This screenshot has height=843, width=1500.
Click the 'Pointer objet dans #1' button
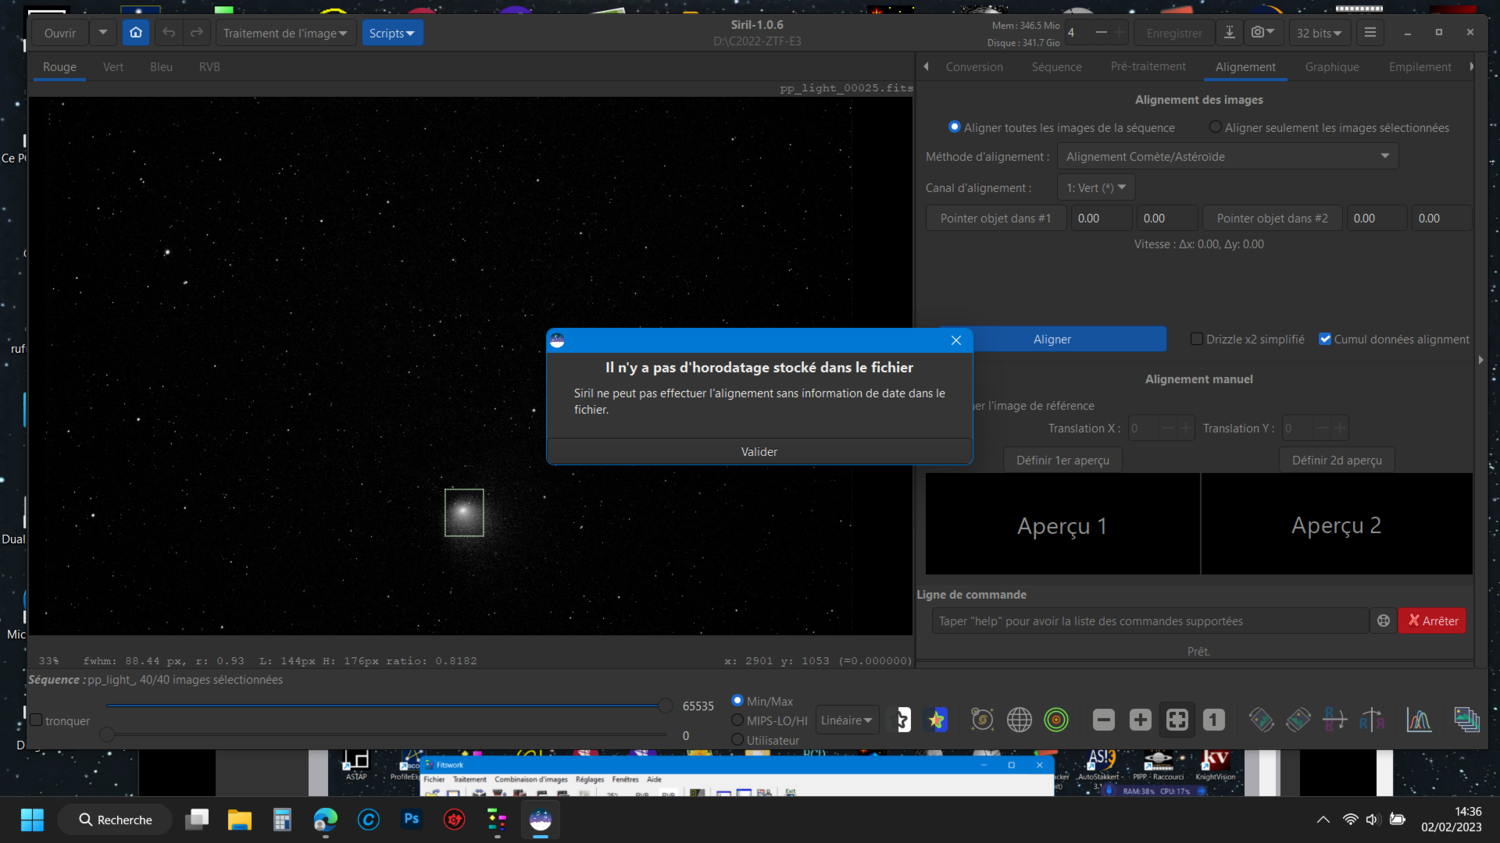(x=996, y=218)
